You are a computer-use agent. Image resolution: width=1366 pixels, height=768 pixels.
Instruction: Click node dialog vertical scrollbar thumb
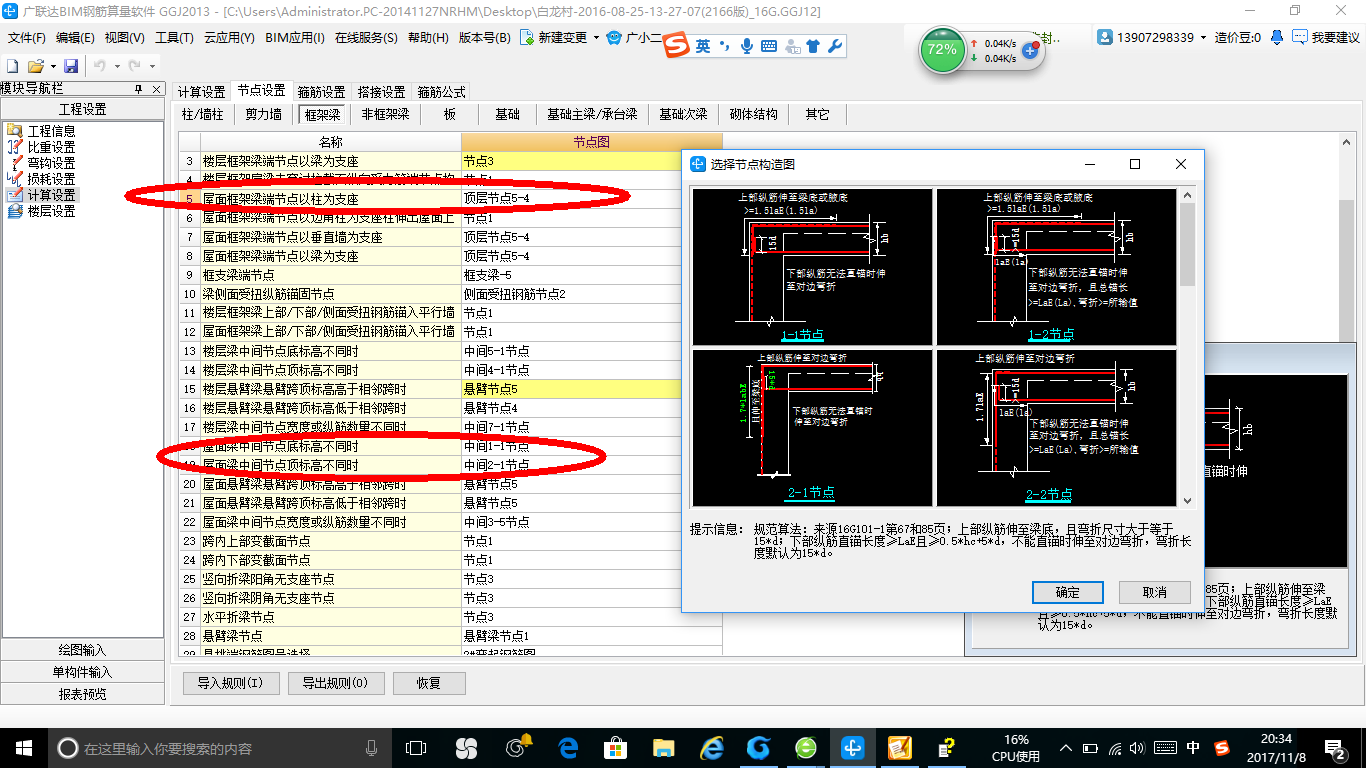1187,245
